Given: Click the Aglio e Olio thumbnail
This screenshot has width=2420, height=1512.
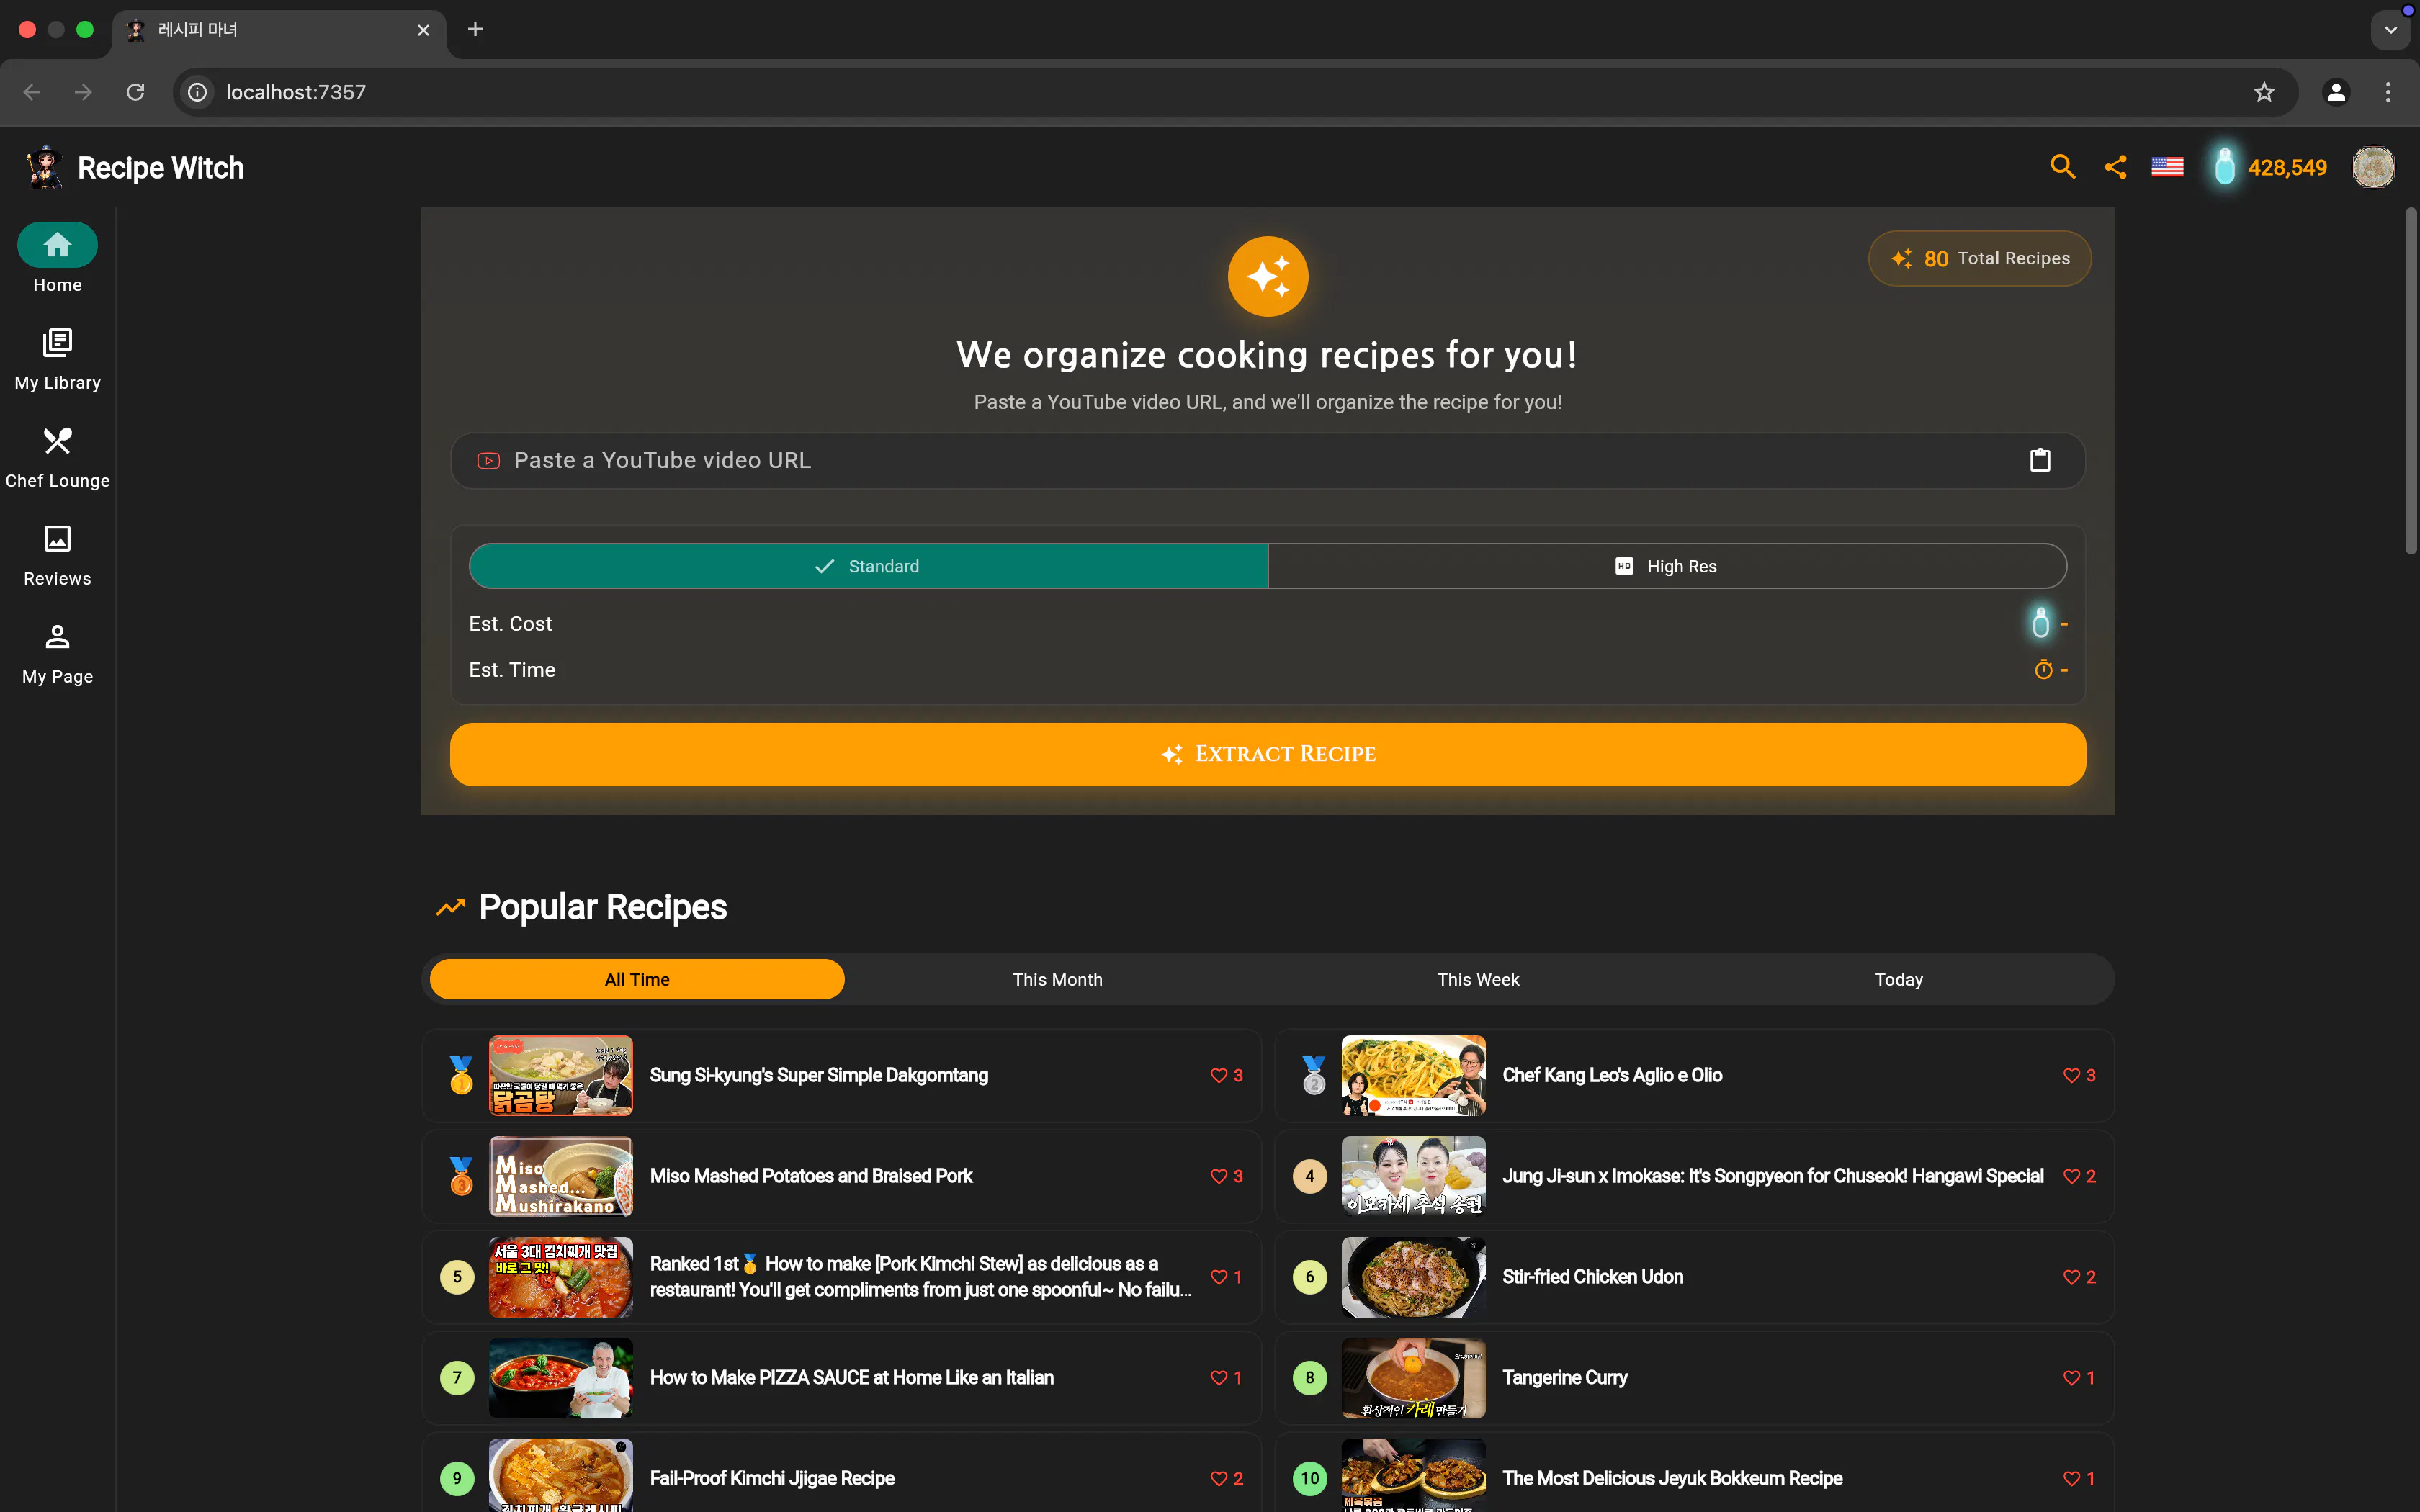Looking at the screenshot, I should [x=1413, y=1075].
